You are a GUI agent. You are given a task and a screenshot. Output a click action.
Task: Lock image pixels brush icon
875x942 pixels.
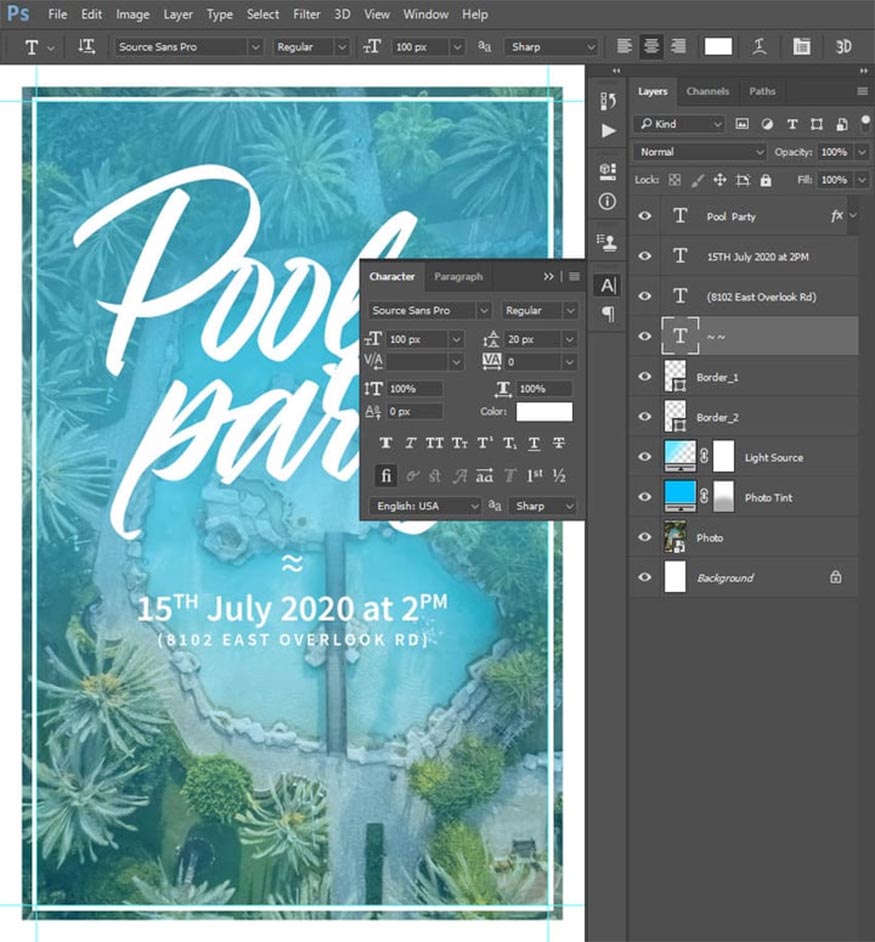(x=697, y=180)
